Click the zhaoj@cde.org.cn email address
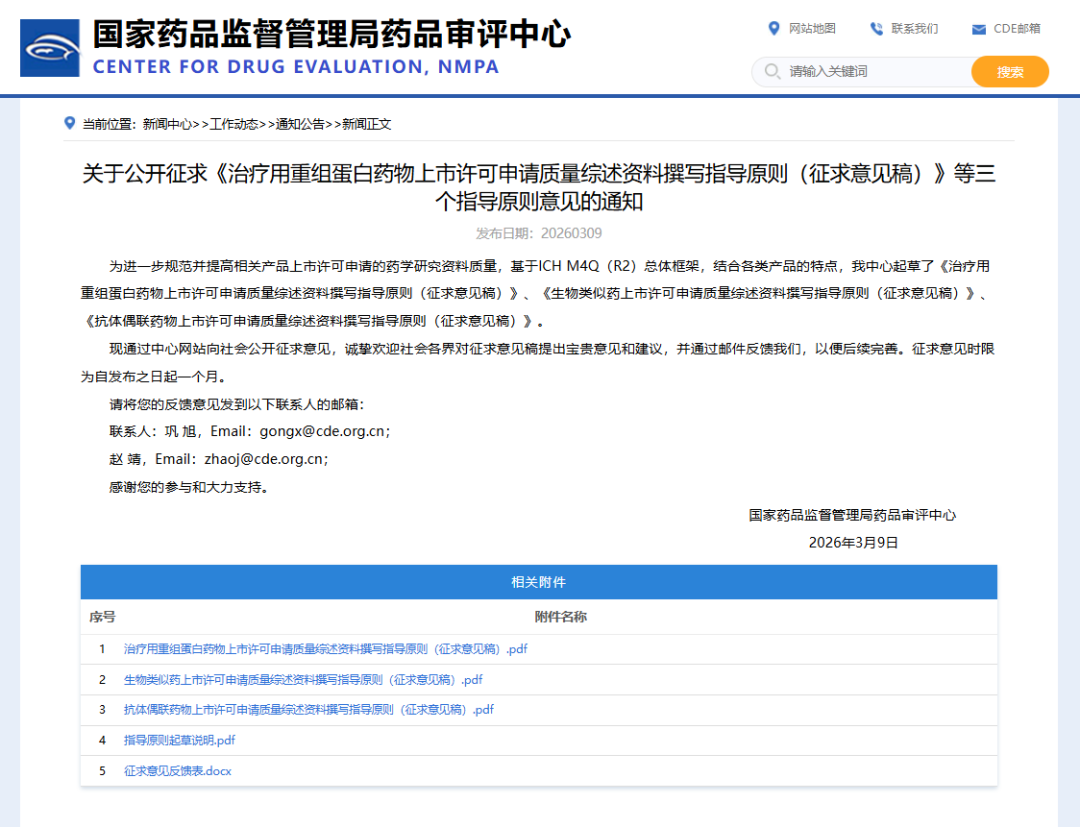 coord(264,459)
